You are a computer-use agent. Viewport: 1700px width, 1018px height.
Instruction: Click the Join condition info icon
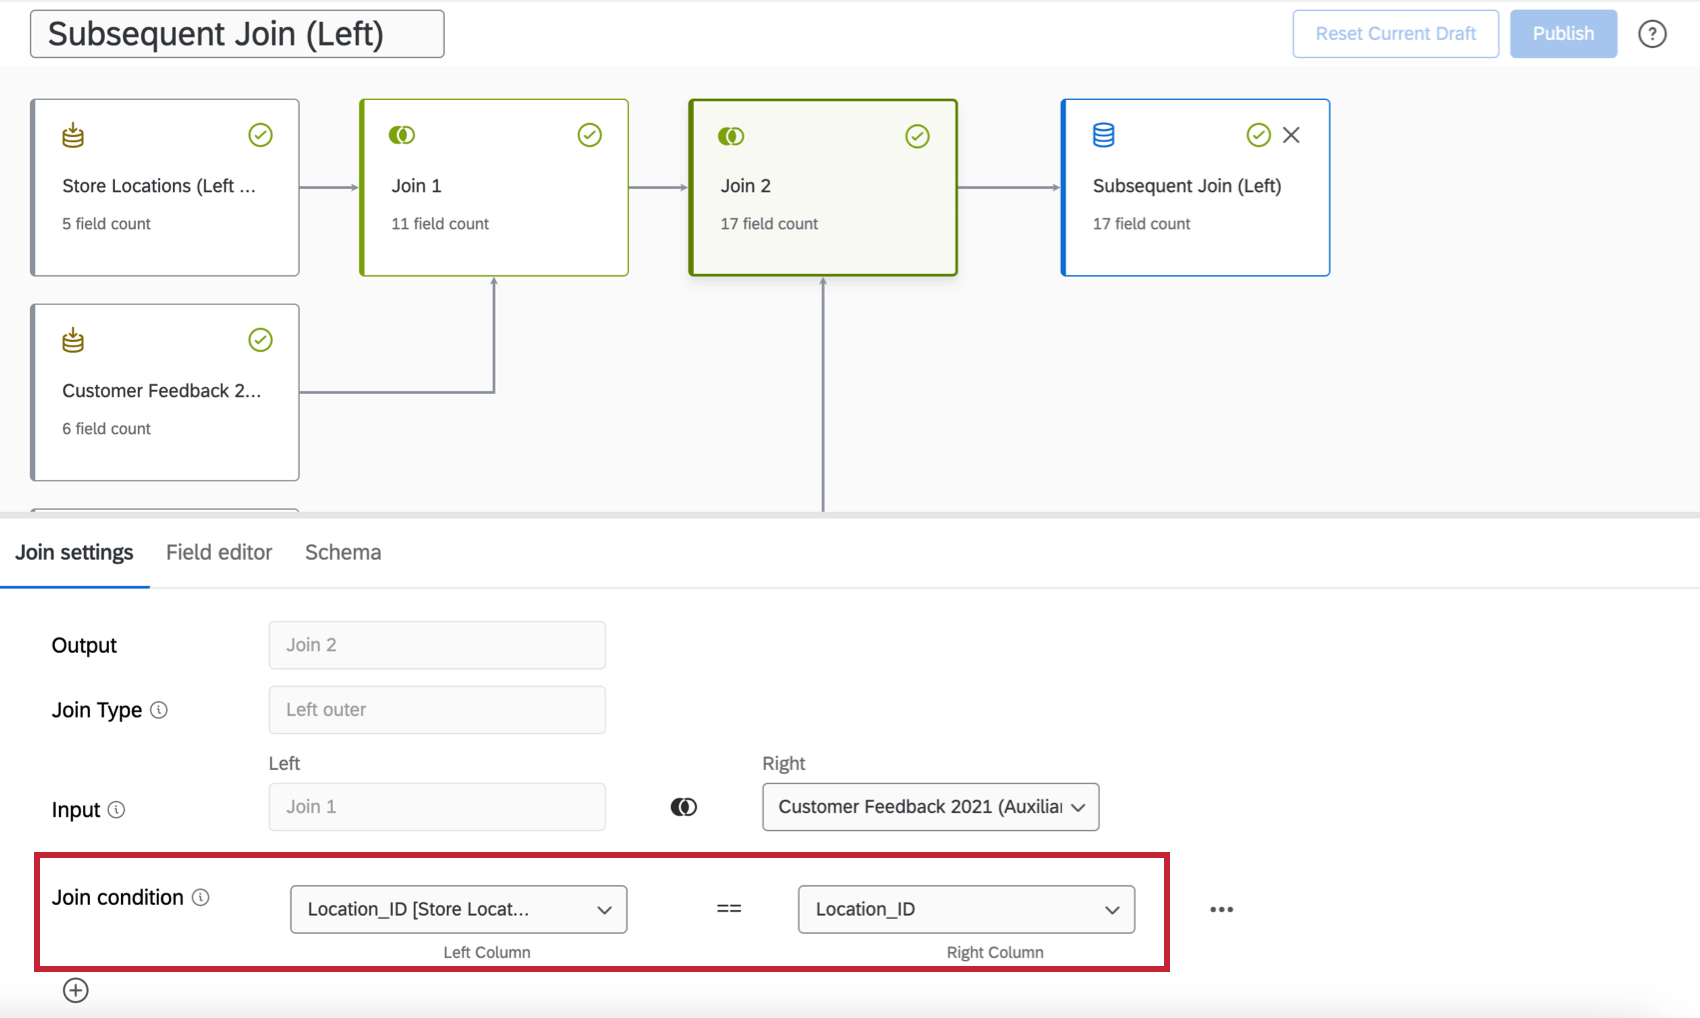(x=201, y=897)
